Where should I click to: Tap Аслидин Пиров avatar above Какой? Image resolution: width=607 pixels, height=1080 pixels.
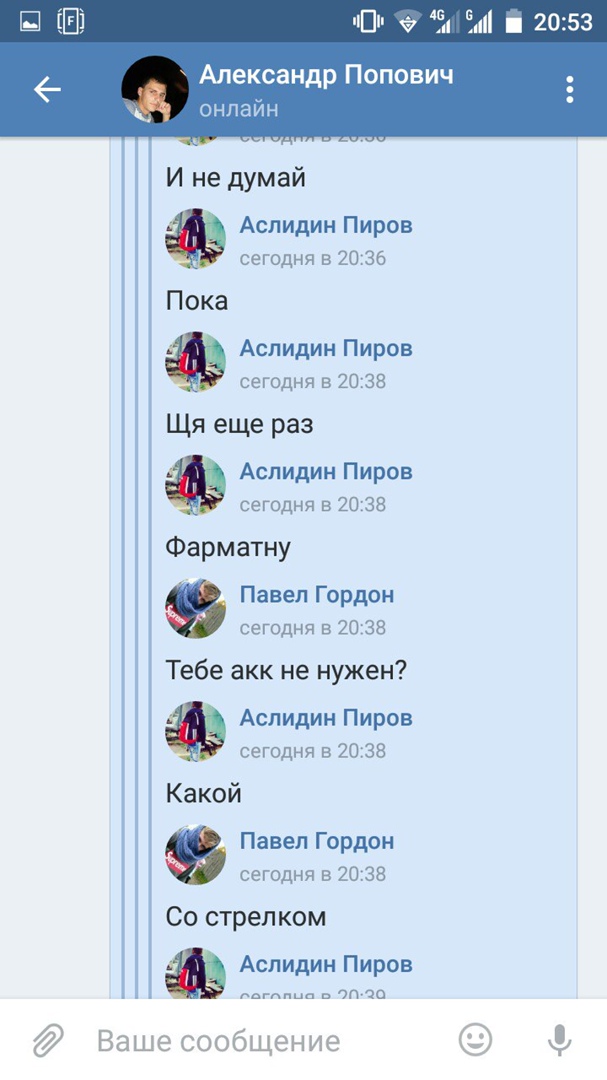click(x=196, y=731)
